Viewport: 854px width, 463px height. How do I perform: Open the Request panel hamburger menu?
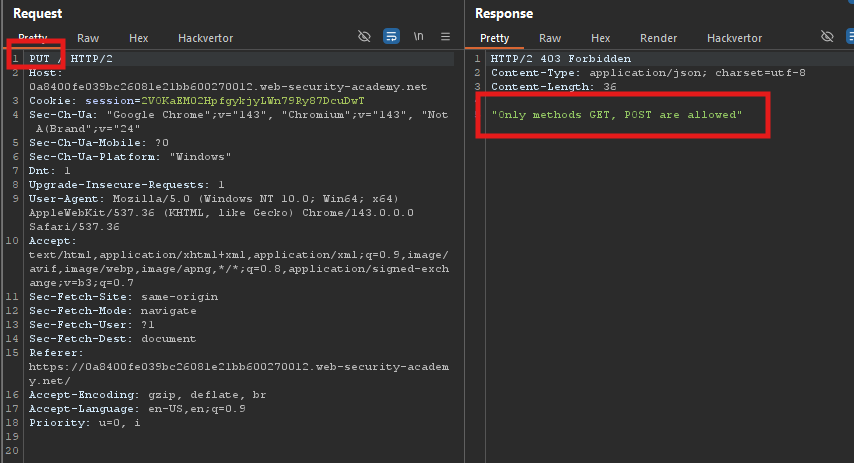tap(446, 36)
